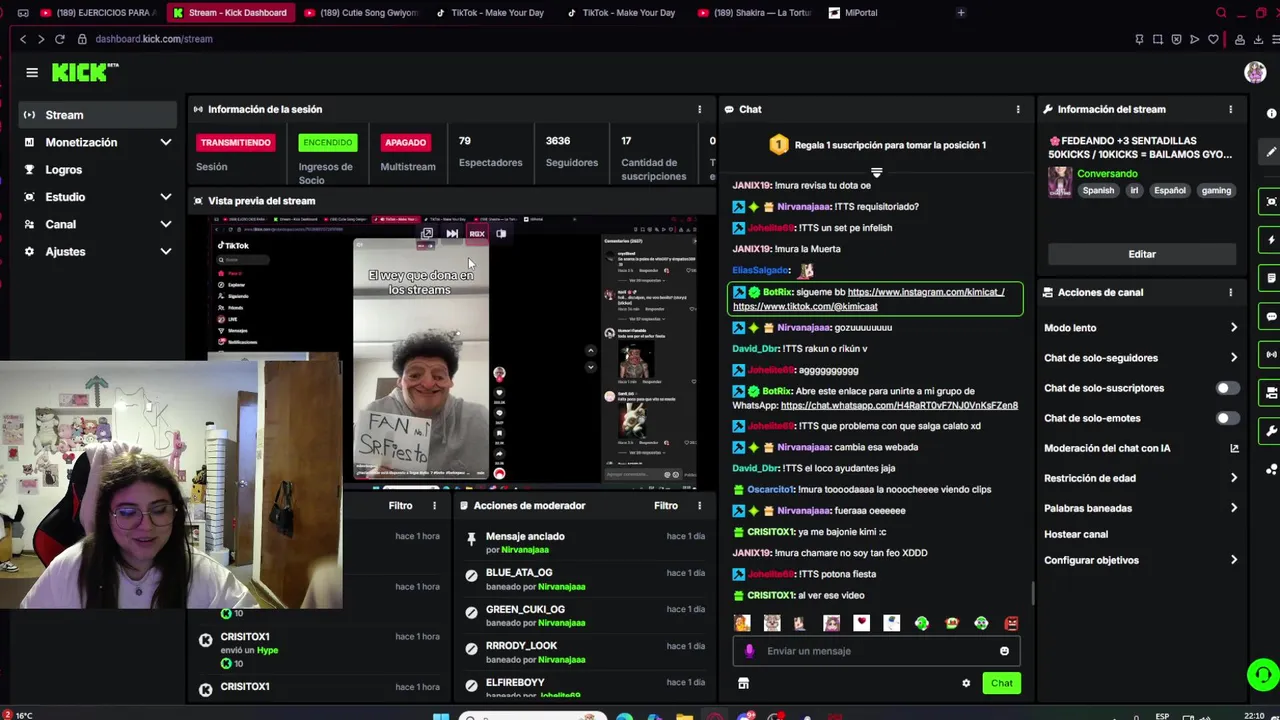Open the Instagram kimicat link in chat
The image size is (1280, 720).
[926, 292]
